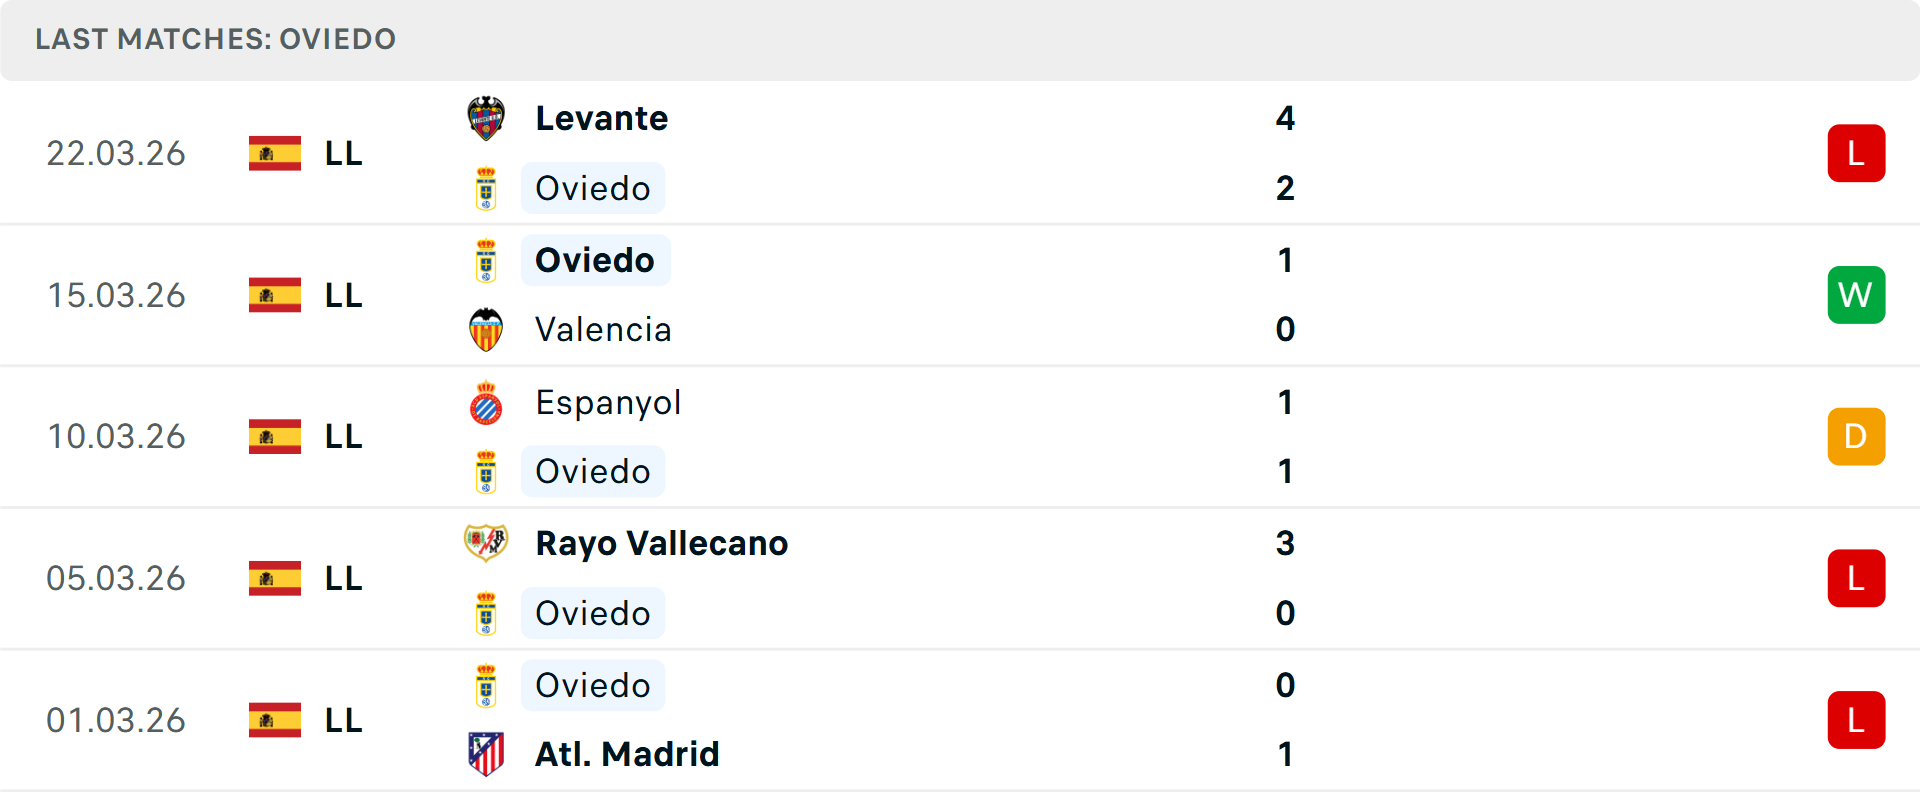Screen dimensions: 1920x792
Task: Click the LL league label for 10.03.26
Action: 343,437
